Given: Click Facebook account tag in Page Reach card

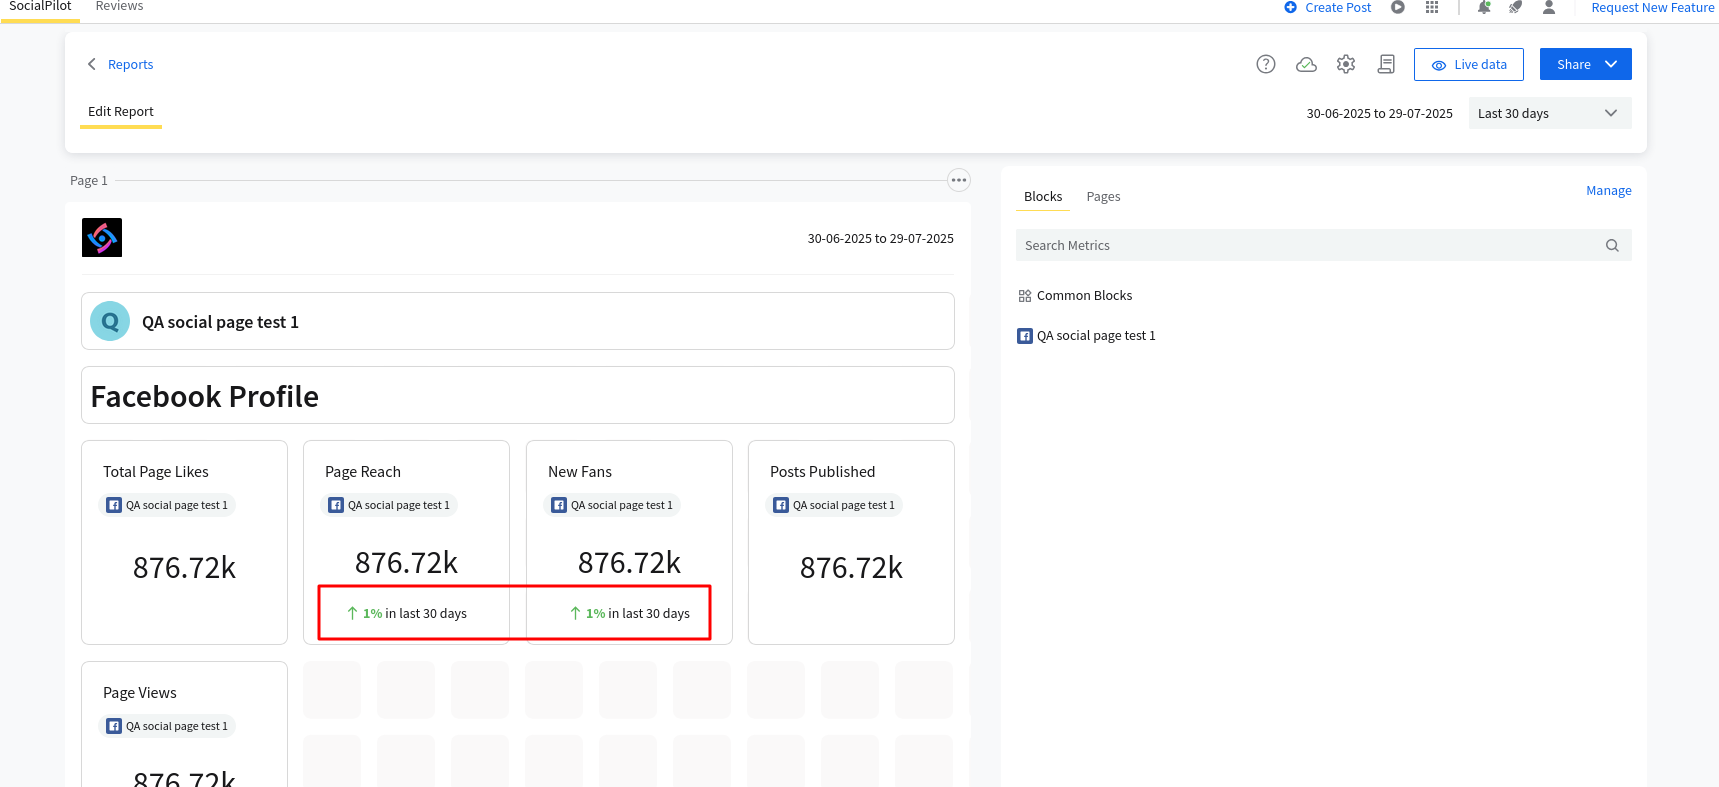Looking at the screenshot, I should coord(389,505).
